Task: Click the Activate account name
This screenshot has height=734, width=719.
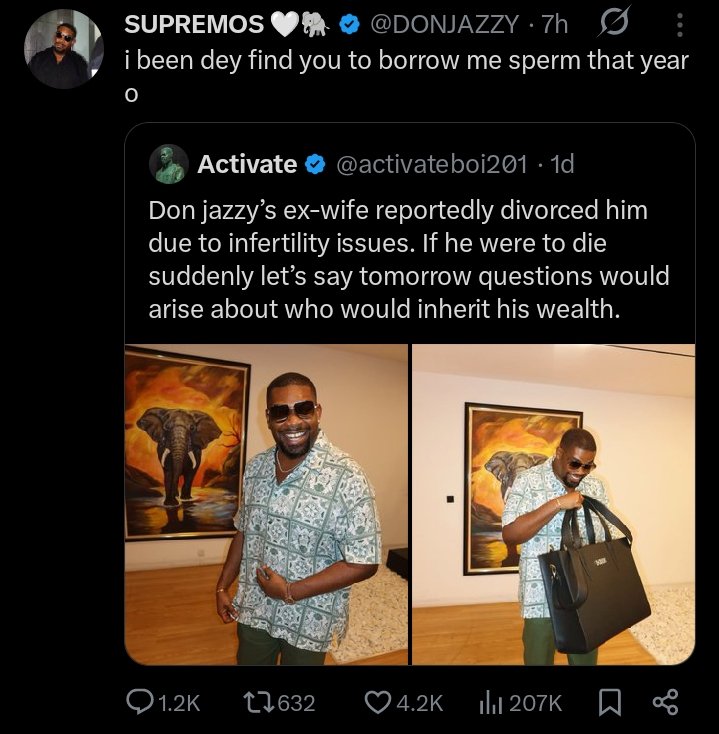Action: pyautogui.click(x=247, y=164)
